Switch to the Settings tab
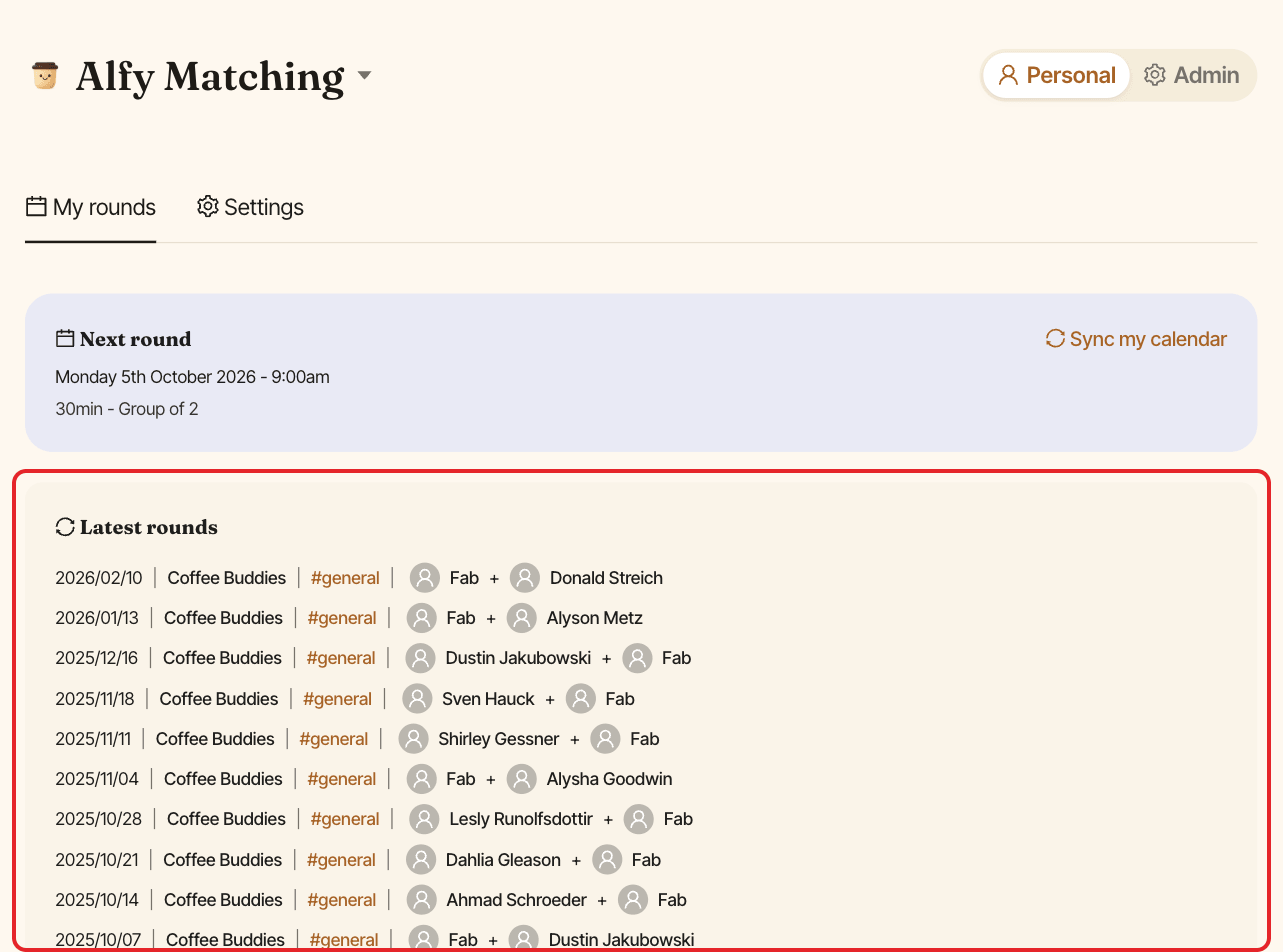 pyautogui.click(x=250, y=207)
